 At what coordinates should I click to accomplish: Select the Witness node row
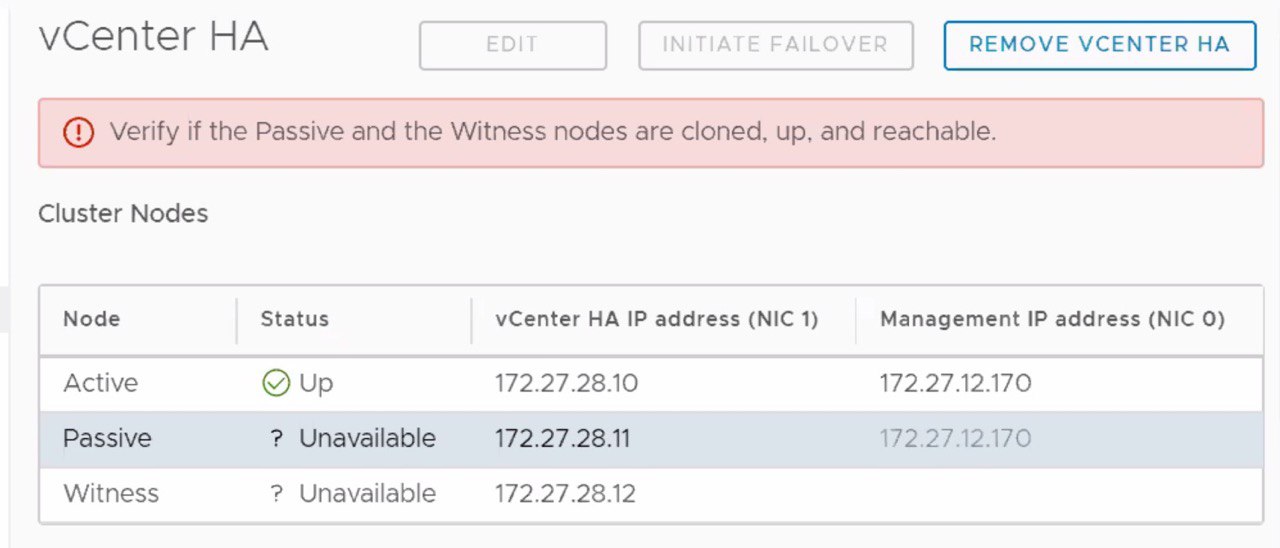point(651,494)
